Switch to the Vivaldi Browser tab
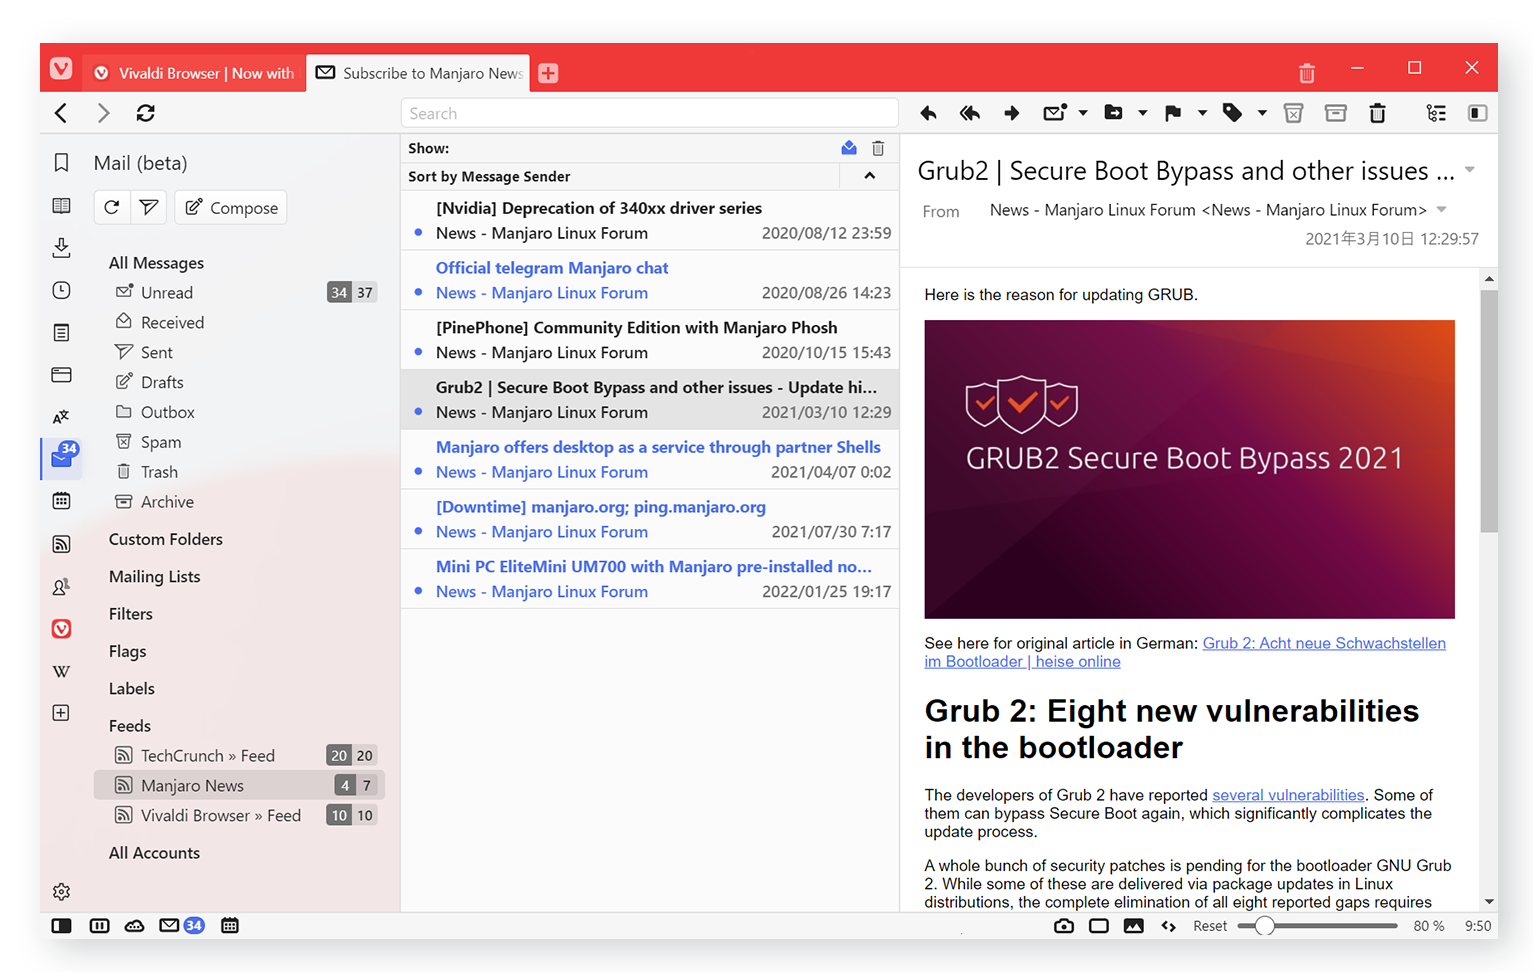 pyautogui.click(x=194, y=73)
